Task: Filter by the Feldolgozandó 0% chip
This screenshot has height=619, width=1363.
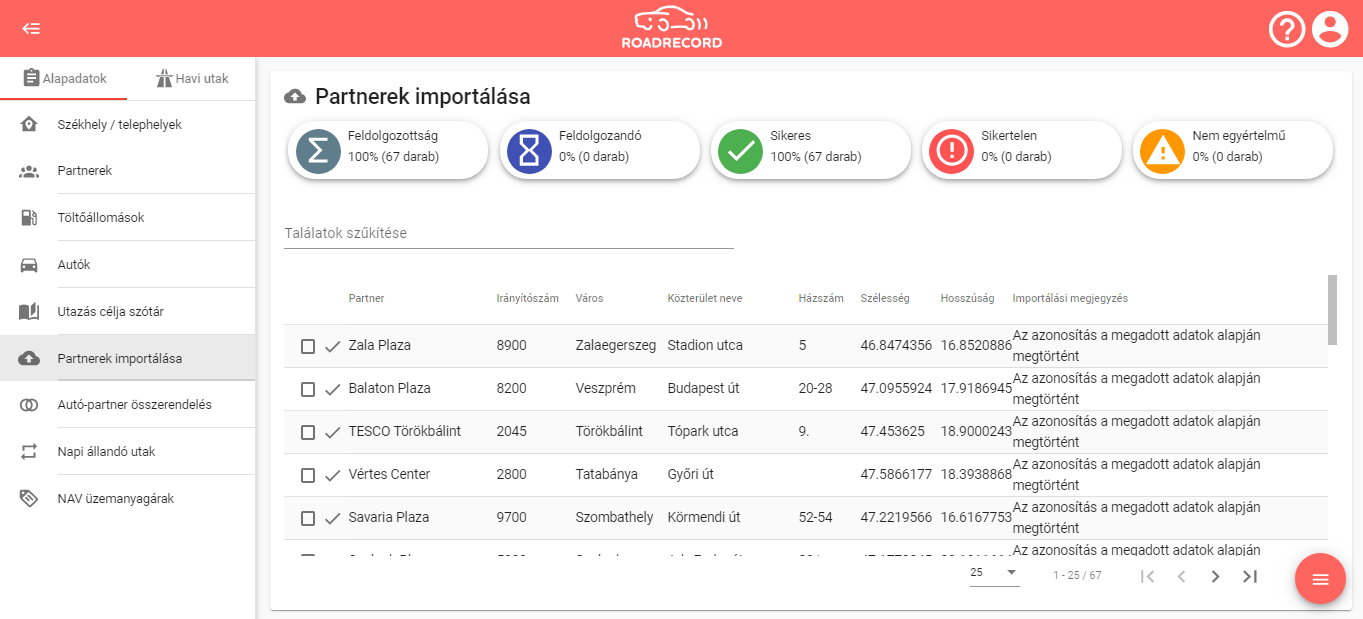Action: coord(600,151)
